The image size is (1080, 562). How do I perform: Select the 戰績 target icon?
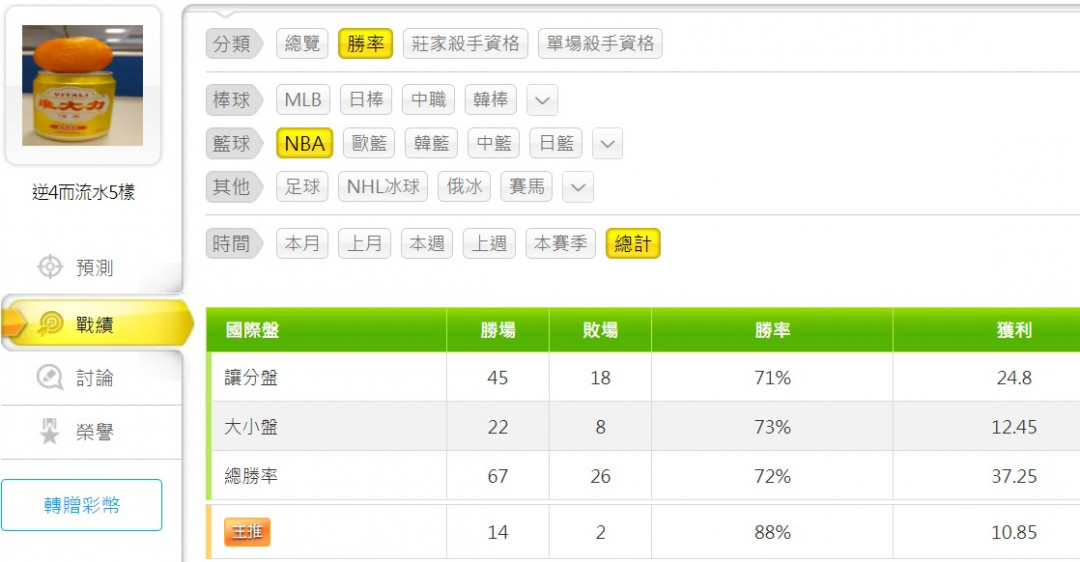tap(50, 324)
